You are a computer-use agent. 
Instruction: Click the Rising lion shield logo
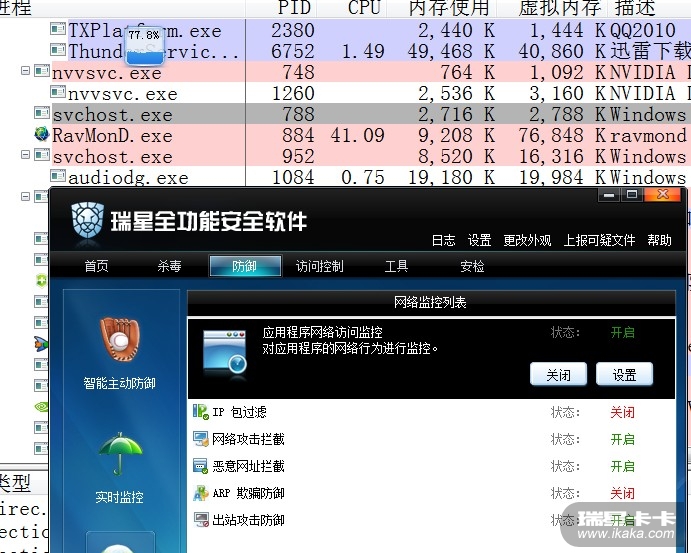pyautogui.click(x=87, y=220)
